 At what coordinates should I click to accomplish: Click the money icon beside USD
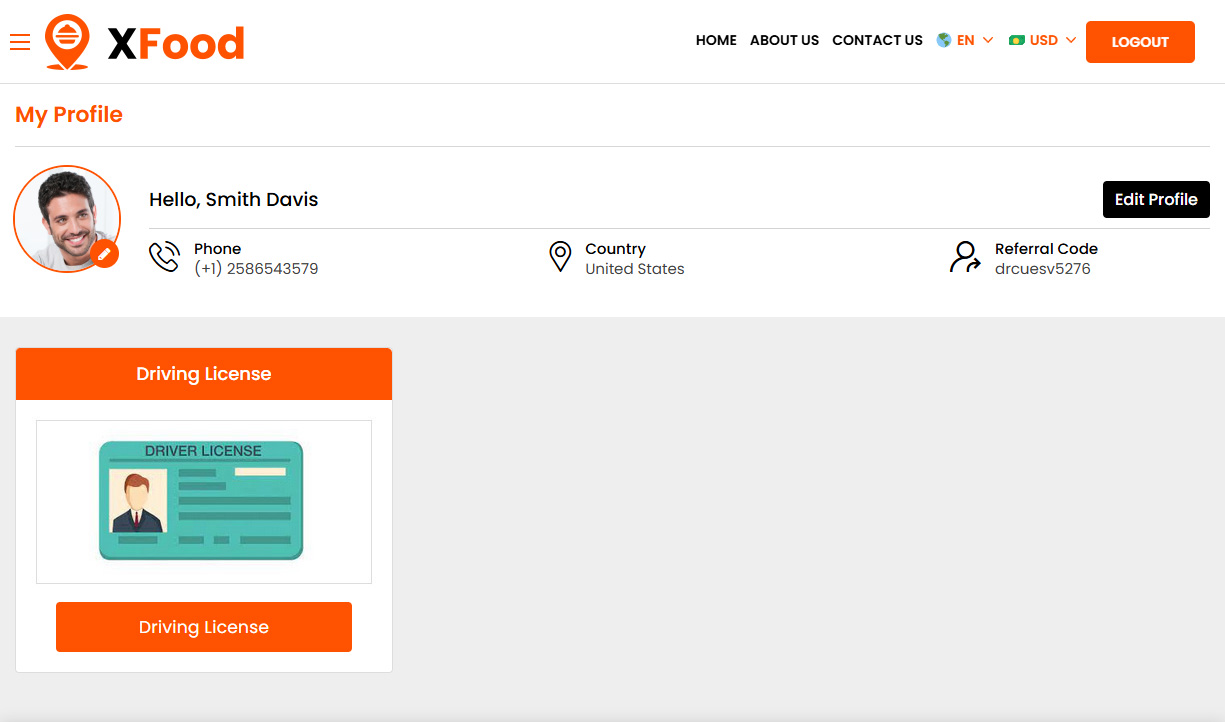[1017, 41]
